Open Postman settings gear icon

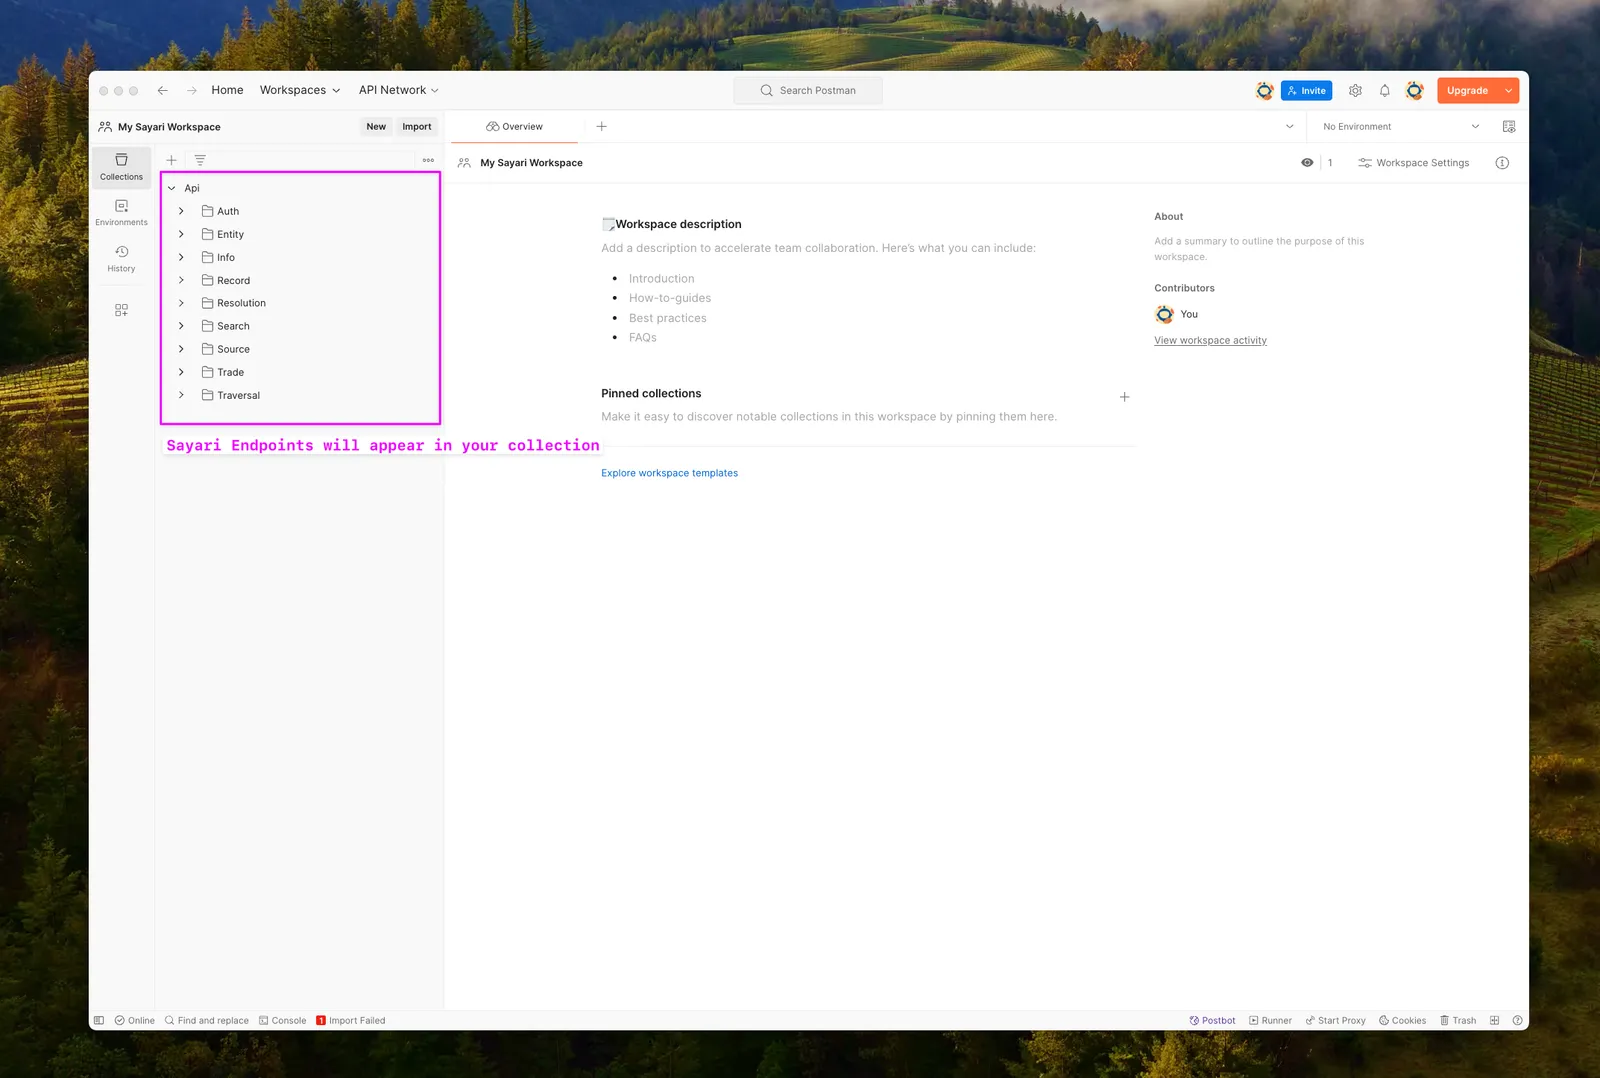click(x=1355, y=90)
